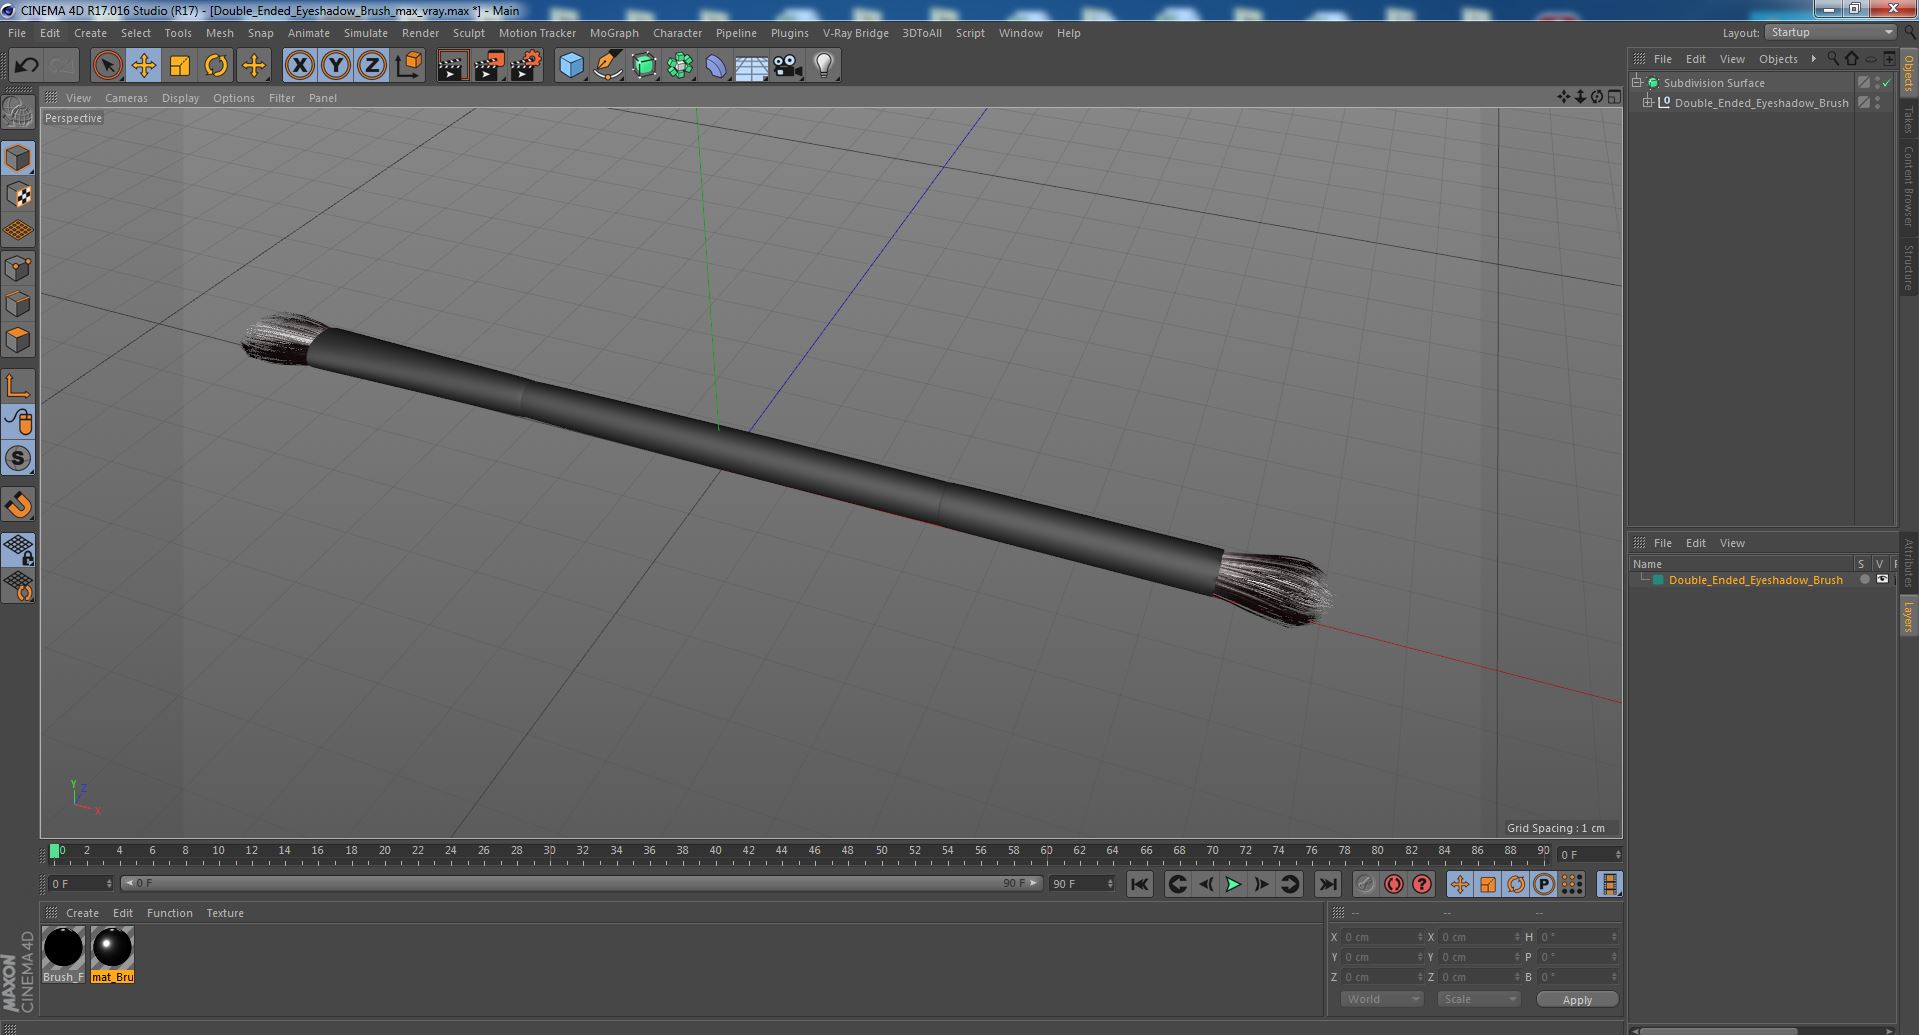Apply the coordinate values
Image resolution: width=1919 pixels, height=1035 pixels.
coord(1577,1000)
